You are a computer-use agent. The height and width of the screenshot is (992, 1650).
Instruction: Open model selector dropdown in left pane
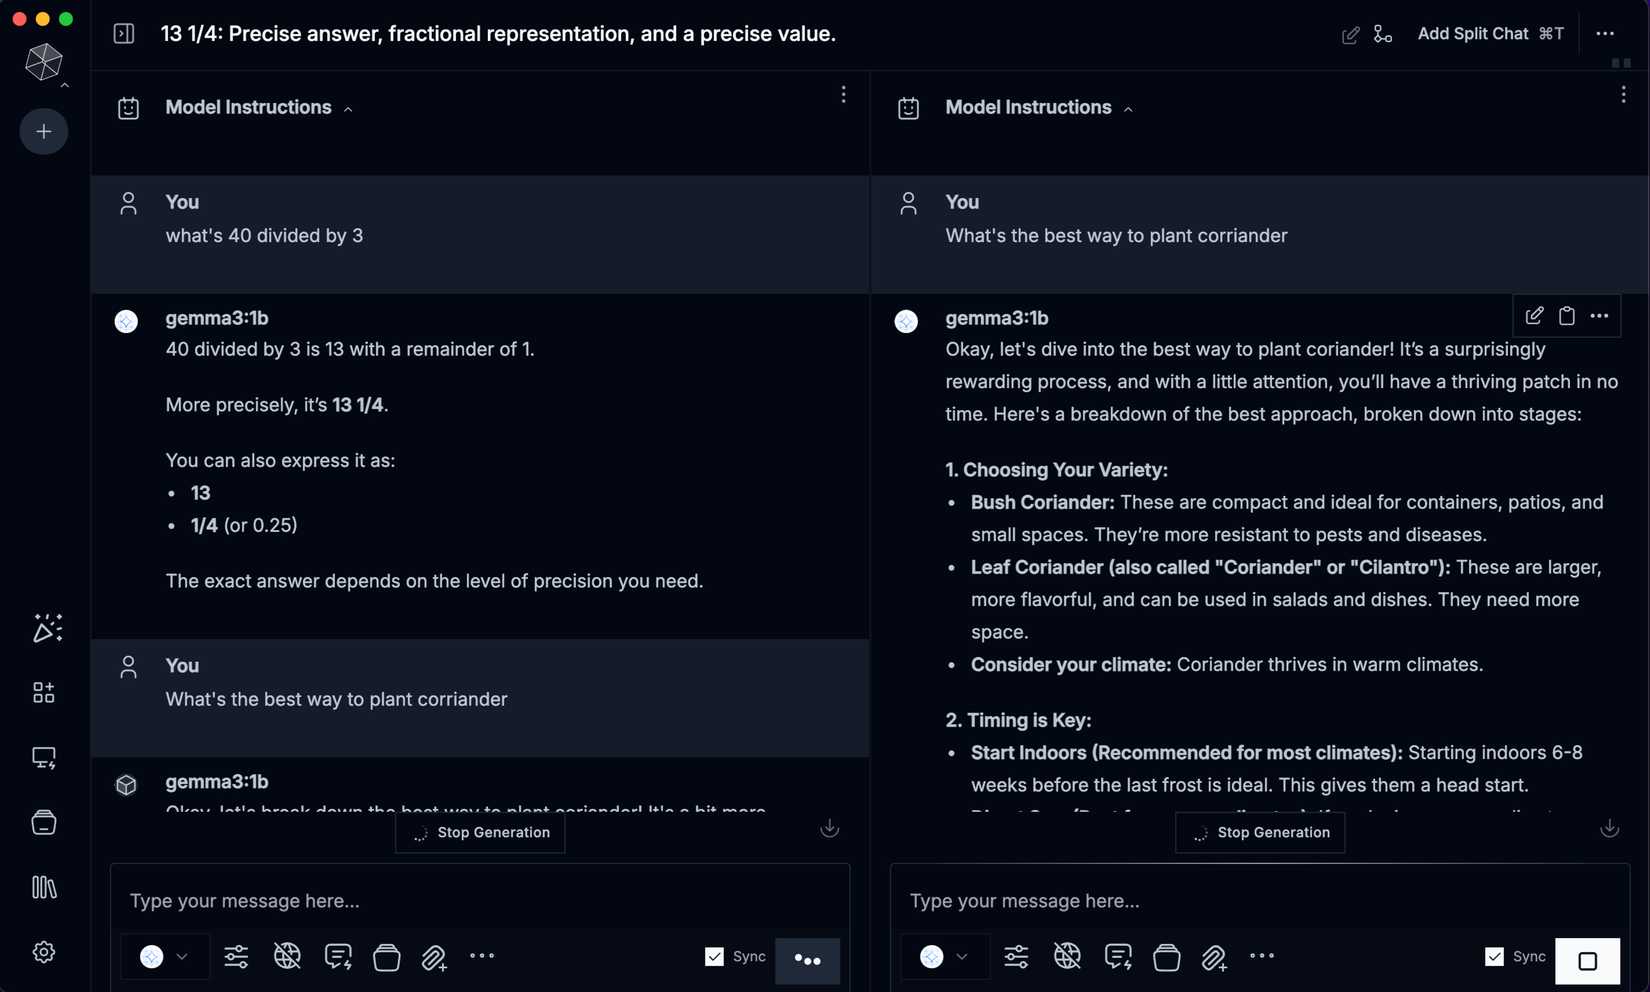(x=165, y=957)
